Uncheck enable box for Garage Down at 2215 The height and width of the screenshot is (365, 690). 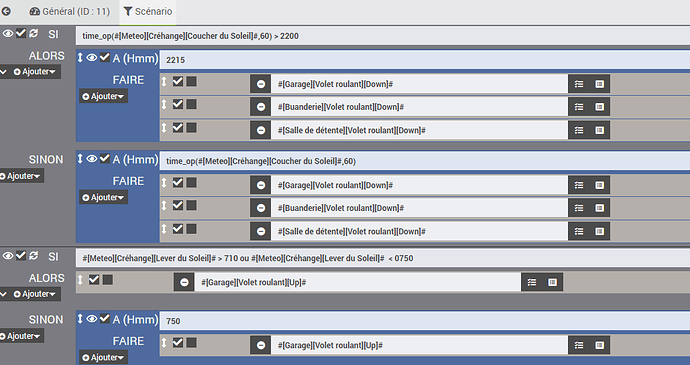pyautogui.click(x=178, y=81)
